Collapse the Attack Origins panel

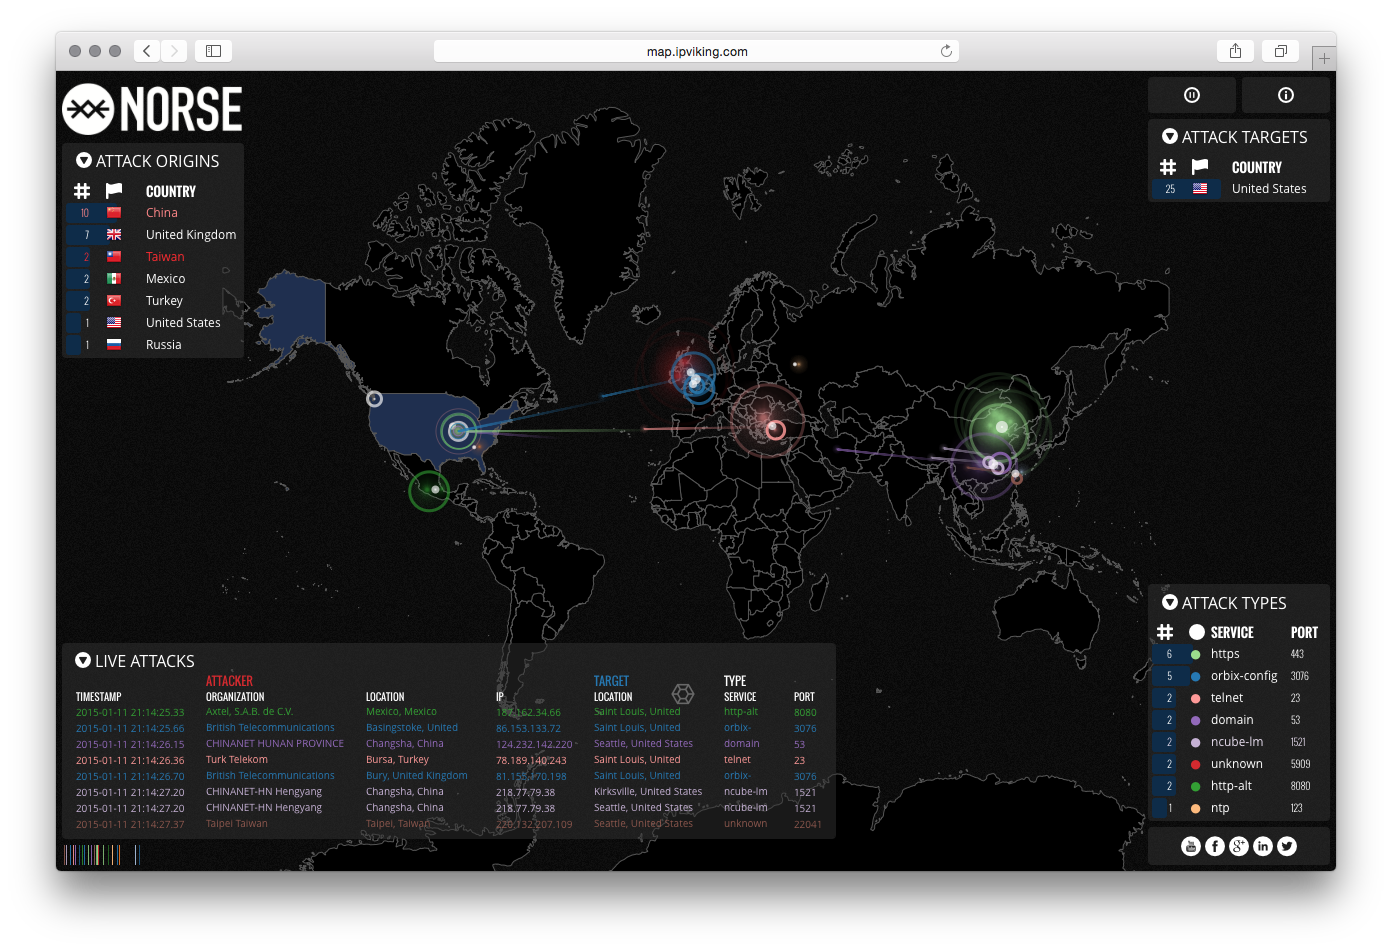click(x=82, y=160)
